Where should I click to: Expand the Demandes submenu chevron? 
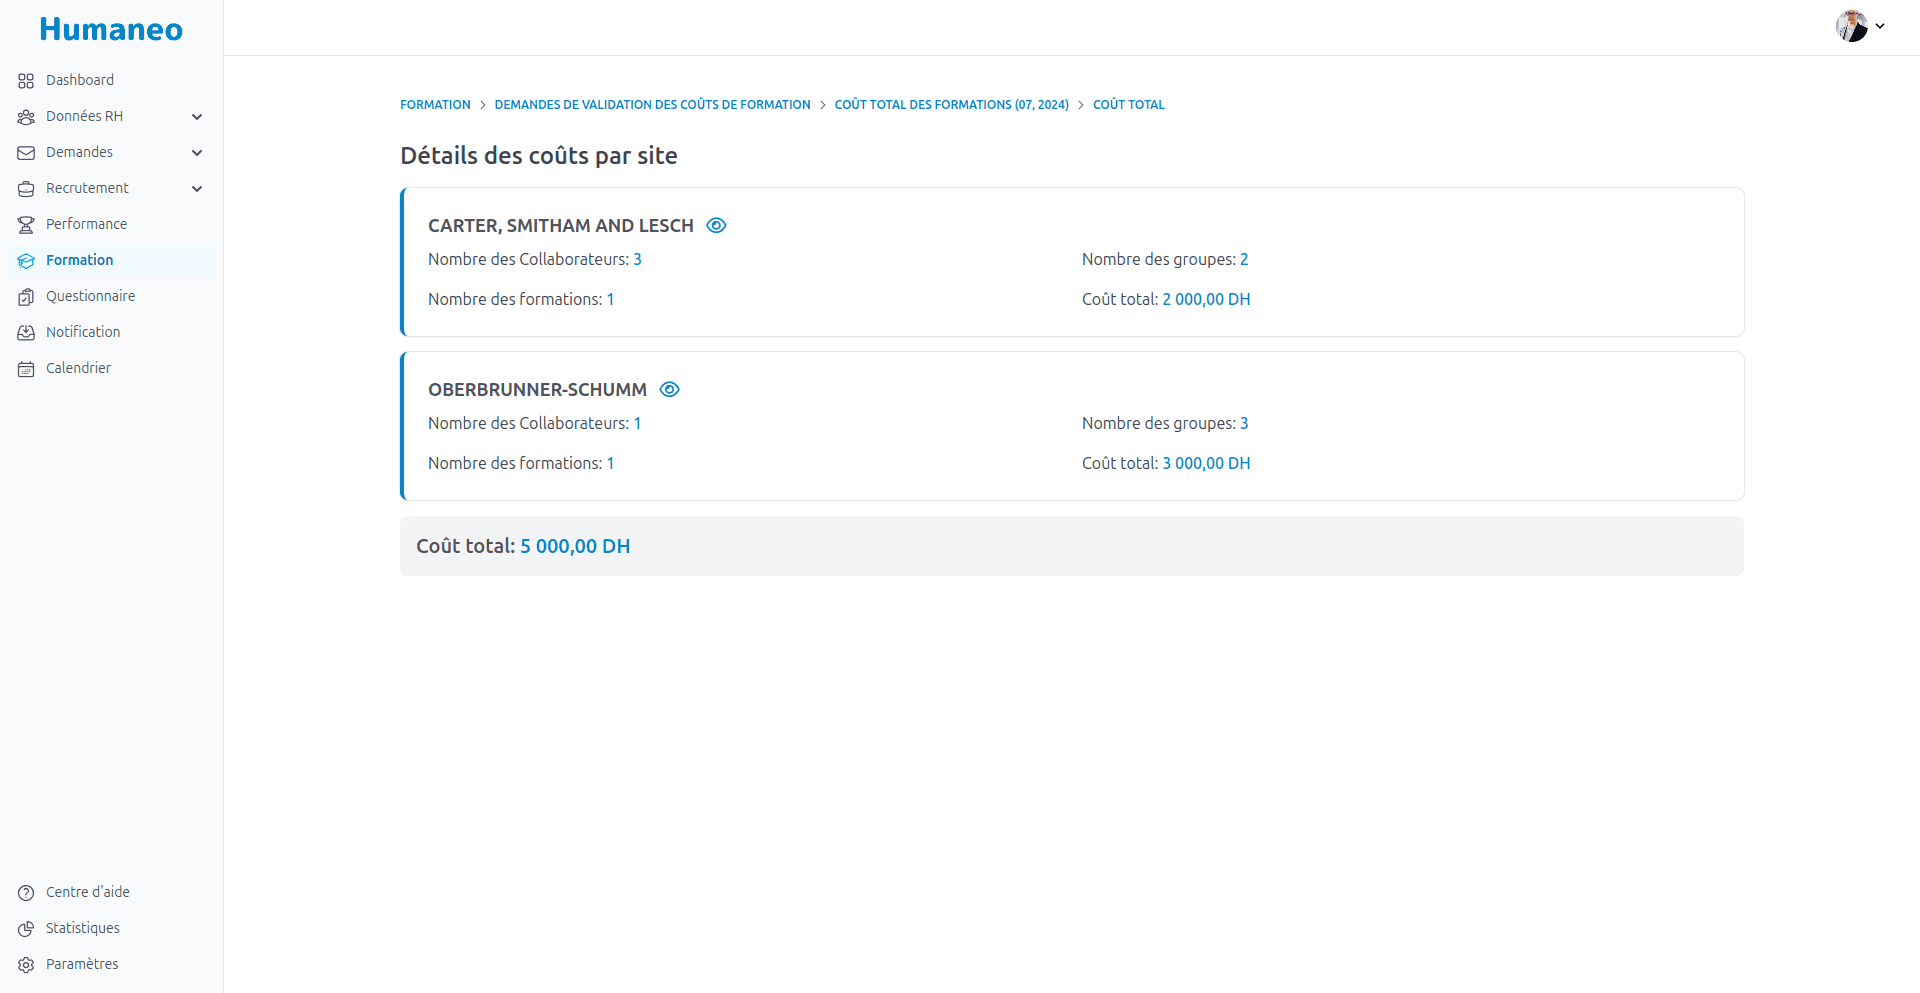click(197, 153)
